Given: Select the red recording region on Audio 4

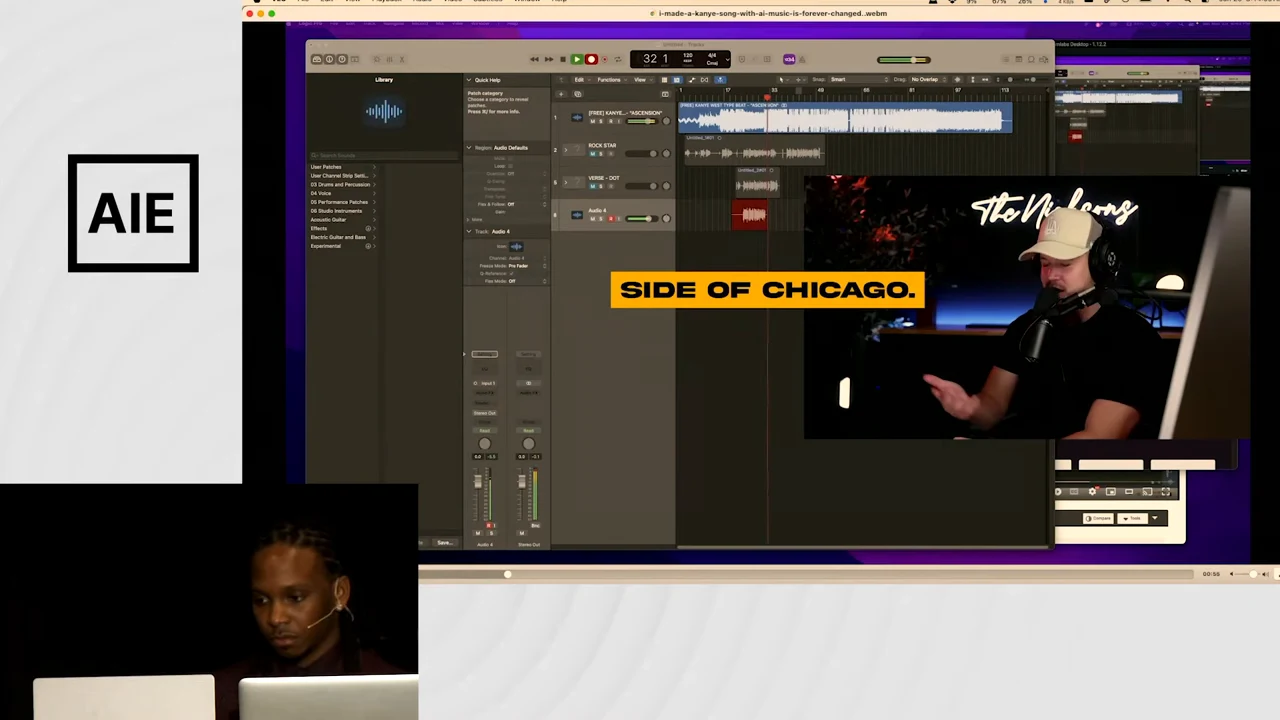Looking at the screenshot, I should tap(749, 216).
